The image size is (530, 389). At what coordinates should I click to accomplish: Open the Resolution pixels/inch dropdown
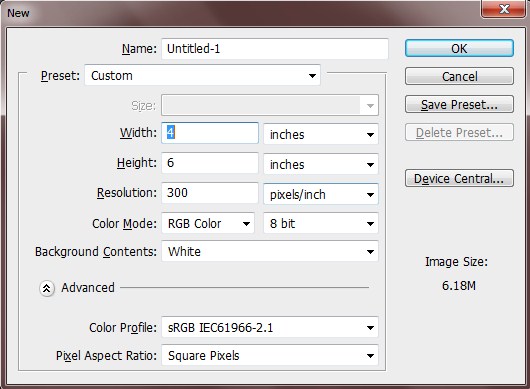pyautogui.click(x=321, y=194)
